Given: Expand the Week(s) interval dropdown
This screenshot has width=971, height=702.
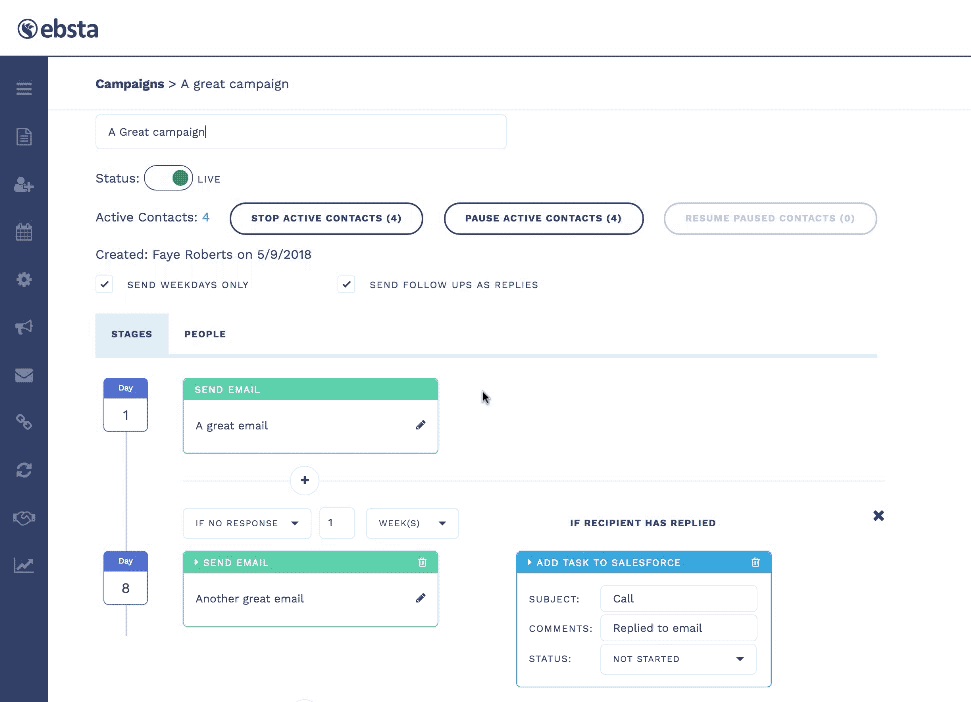Looking at the screenshot, I should coord(412,523).
